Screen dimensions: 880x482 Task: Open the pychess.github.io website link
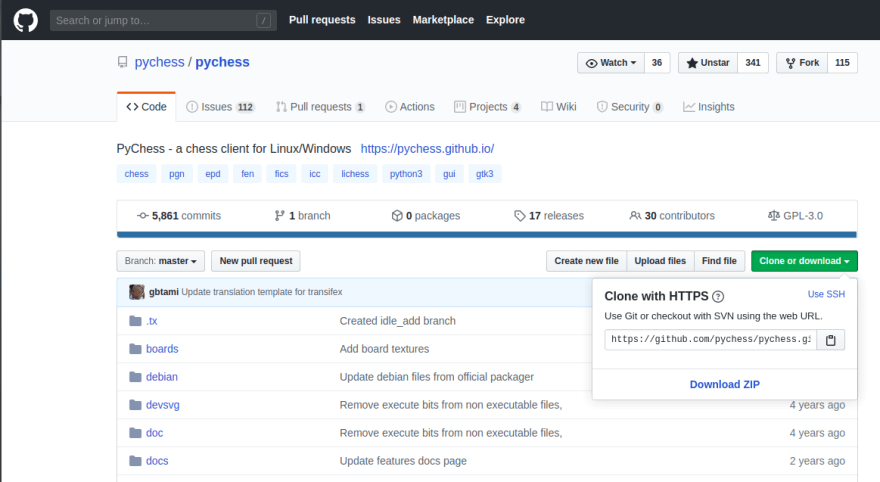[x=427, y=149]
